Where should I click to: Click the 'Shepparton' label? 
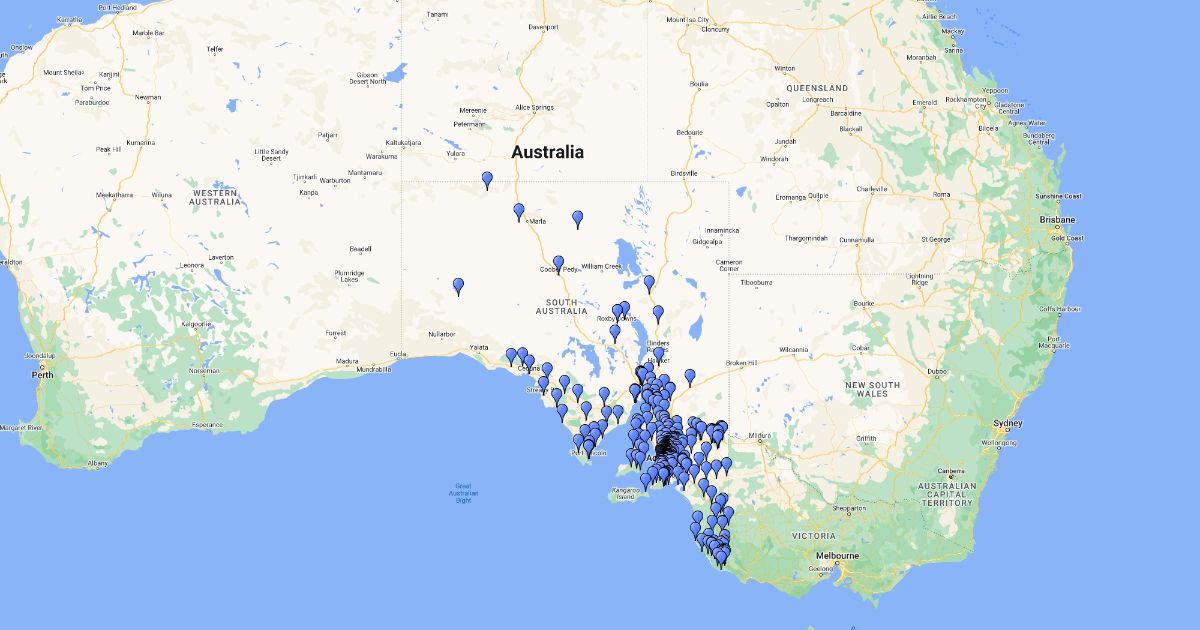(848, 508)
